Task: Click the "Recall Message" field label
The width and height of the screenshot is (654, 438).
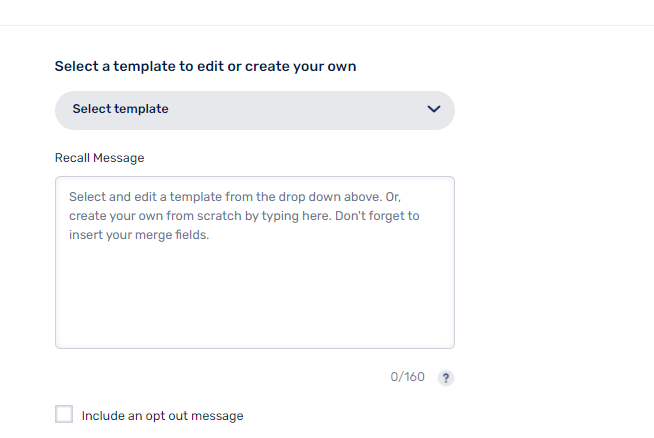Action: 99,158
